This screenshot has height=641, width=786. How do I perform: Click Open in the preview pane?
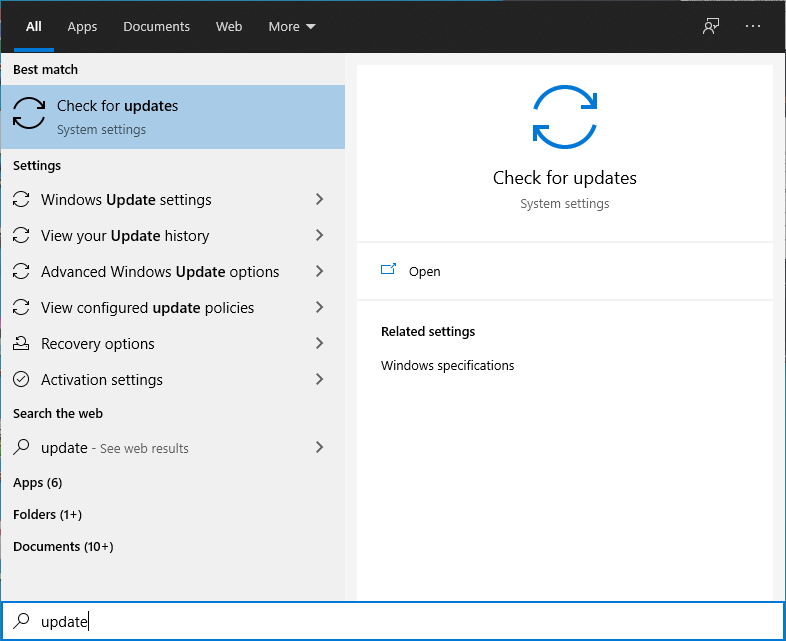(x=425, y=271)
